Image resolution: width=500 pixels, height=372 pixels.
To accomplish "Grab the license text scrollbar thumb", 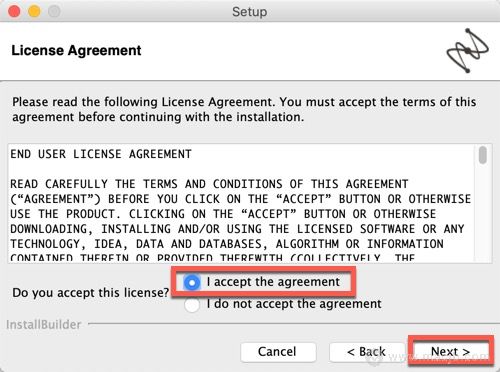I will (482, 155).
